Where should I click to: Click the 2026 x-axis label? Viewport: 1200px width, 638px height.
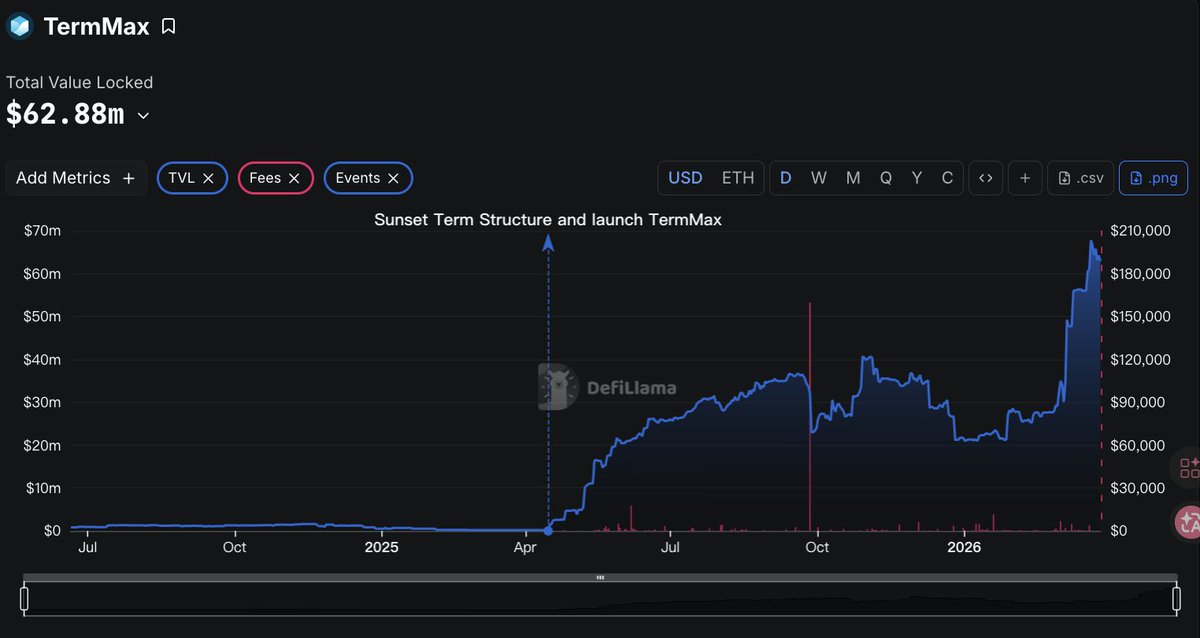coord(964,547)
